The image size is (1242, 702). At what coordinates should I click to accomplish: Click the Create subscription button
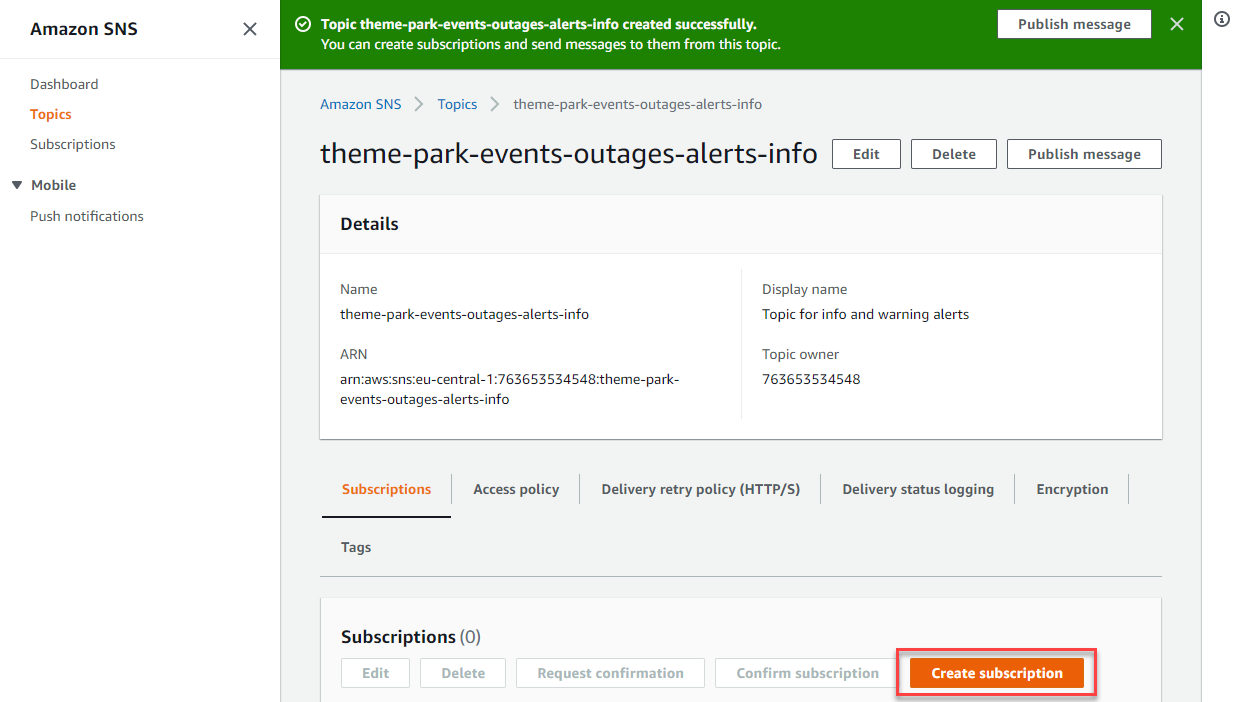click(997, 673)
